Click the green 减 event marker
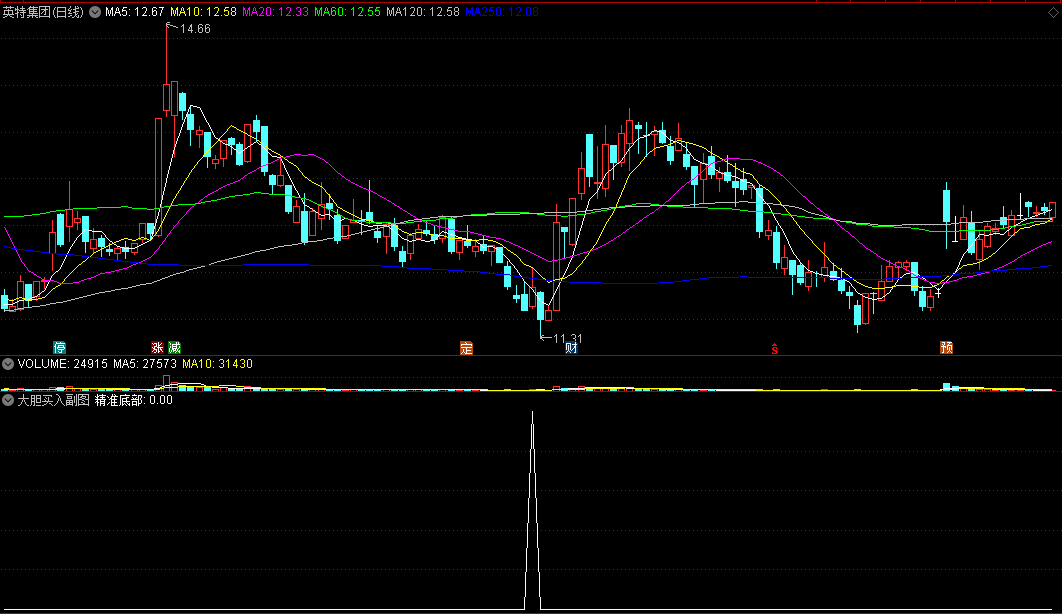 tap(175, 348)
